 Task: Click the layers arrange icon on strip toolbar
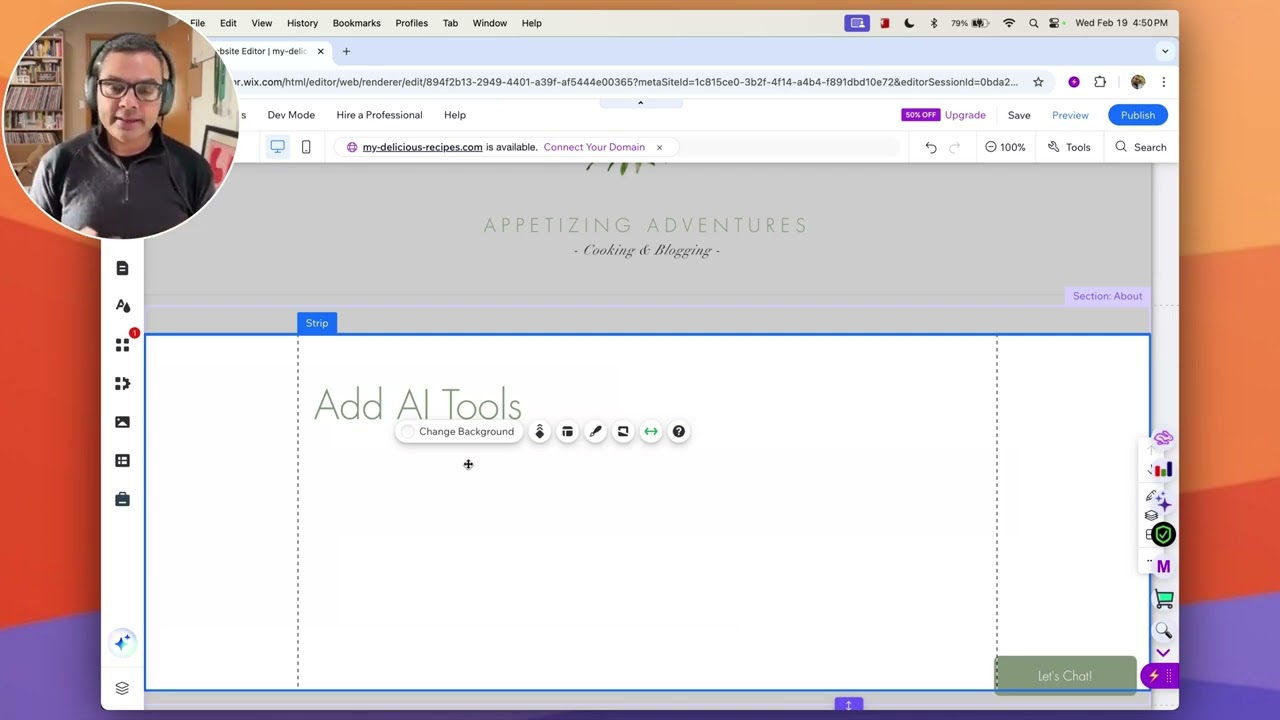(x=539, y=432)
